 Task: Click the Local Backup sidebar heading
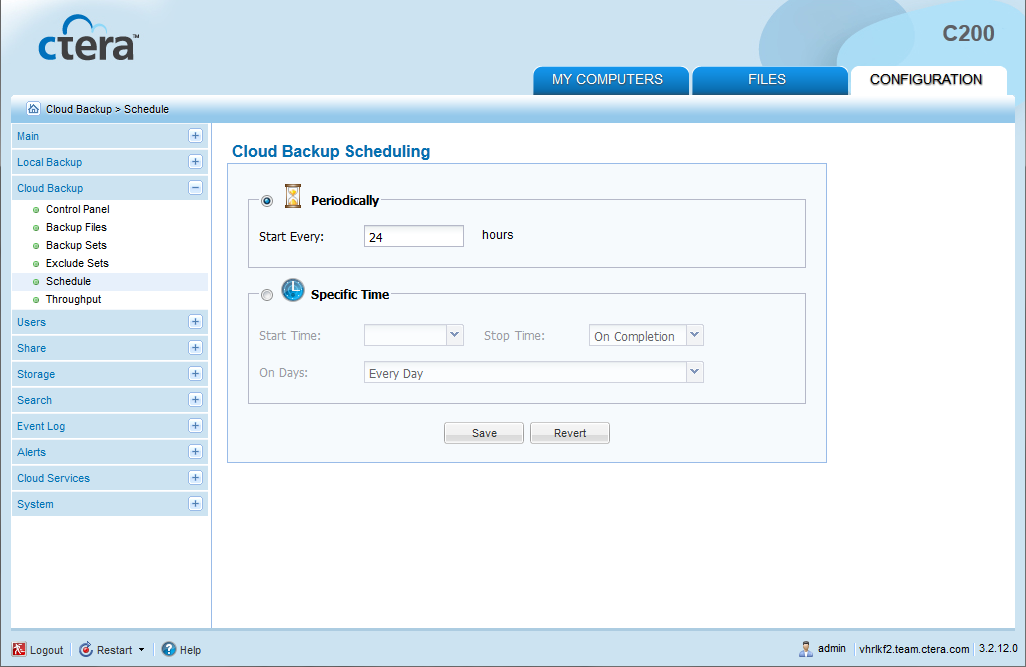coord(49,162)
